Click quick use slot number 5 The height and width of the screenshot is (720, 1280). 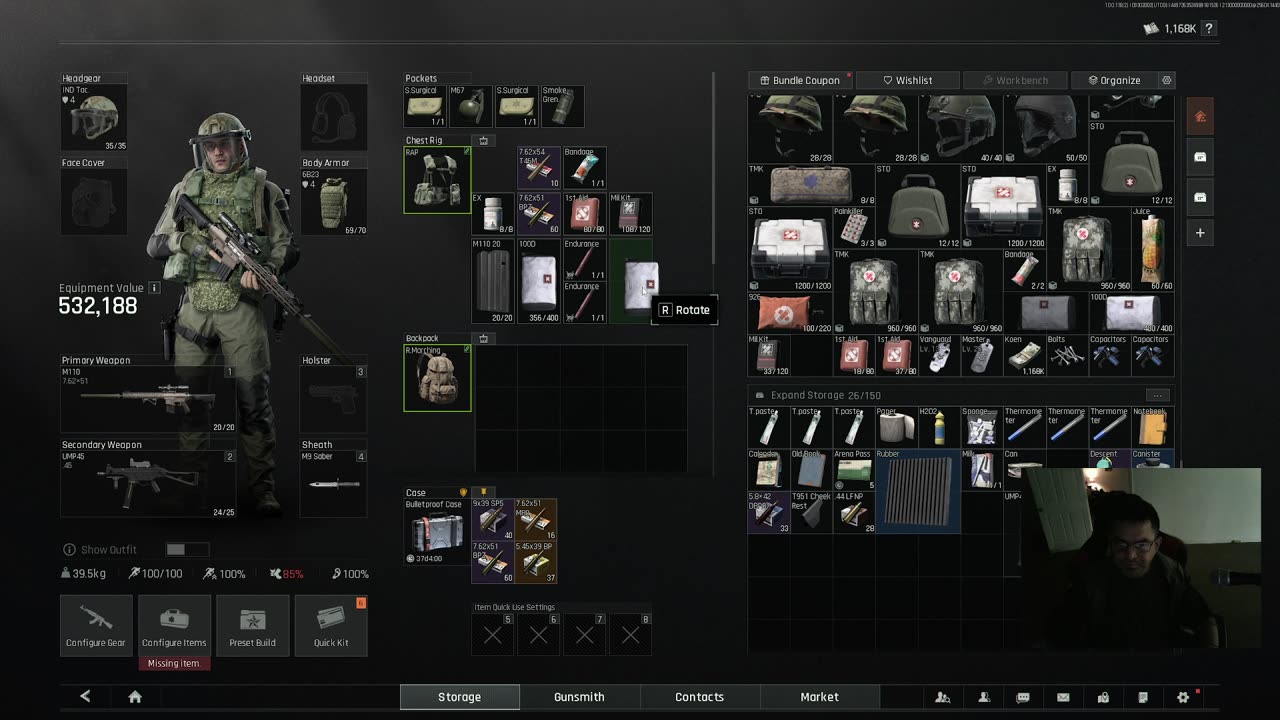coord(493,634)
